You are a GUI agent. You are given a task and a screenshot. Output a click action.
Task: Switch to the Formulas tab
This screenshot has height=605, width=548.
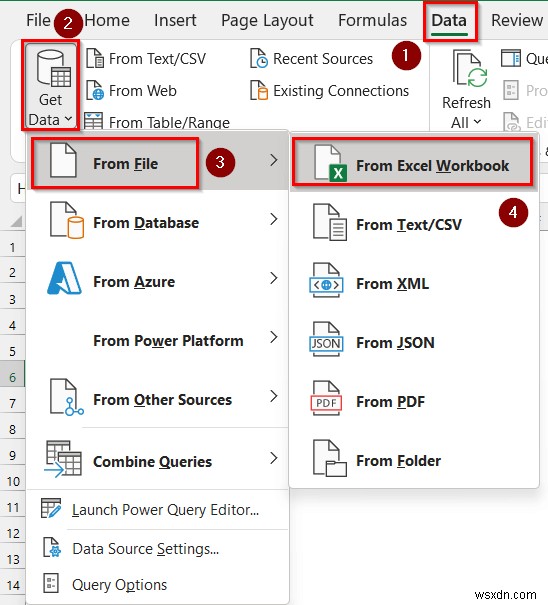pos(372,20)
